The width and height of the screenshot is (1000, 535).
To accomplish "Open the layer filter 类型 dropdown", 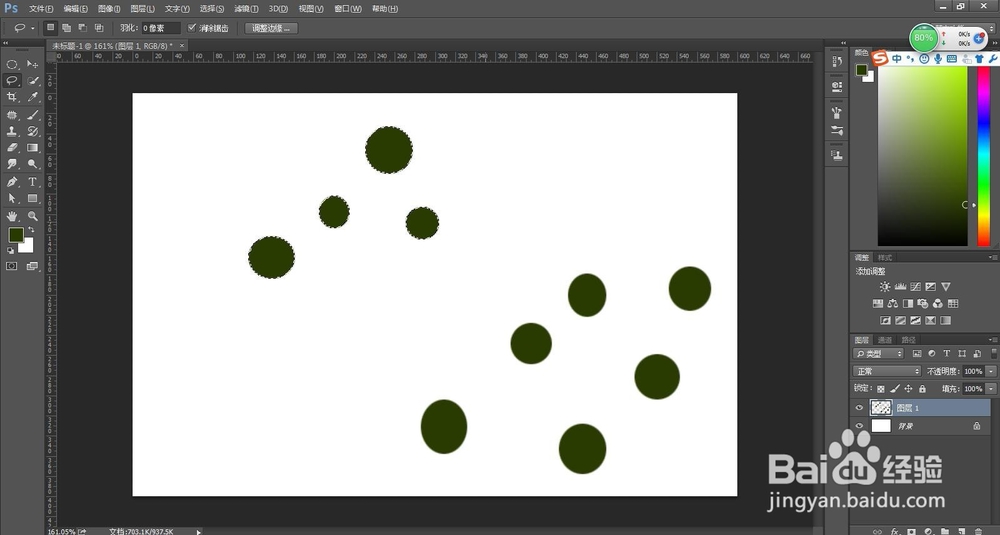I will (x=878, y=354).
